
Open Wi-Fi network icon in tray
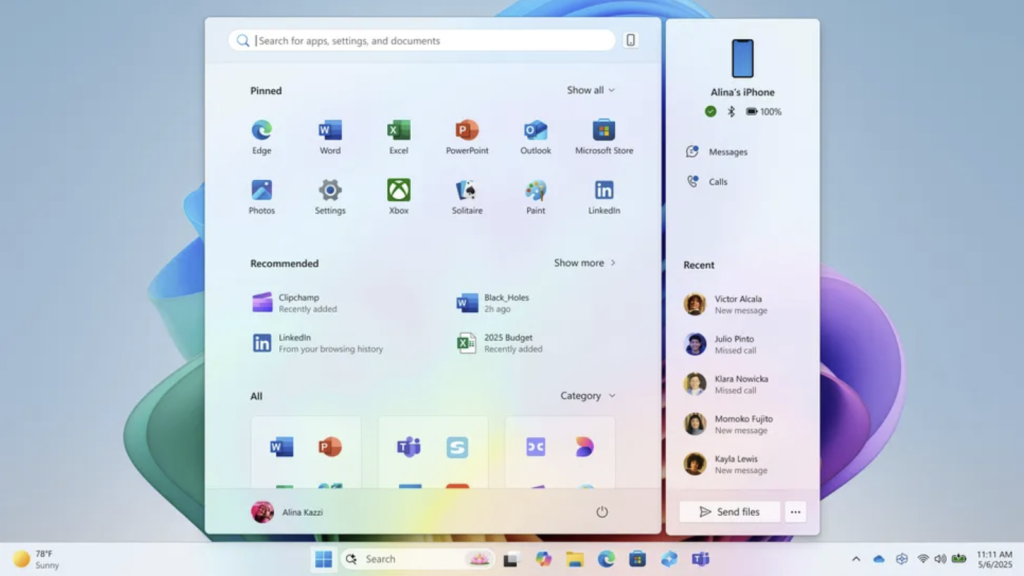click(x=923, y=559)
